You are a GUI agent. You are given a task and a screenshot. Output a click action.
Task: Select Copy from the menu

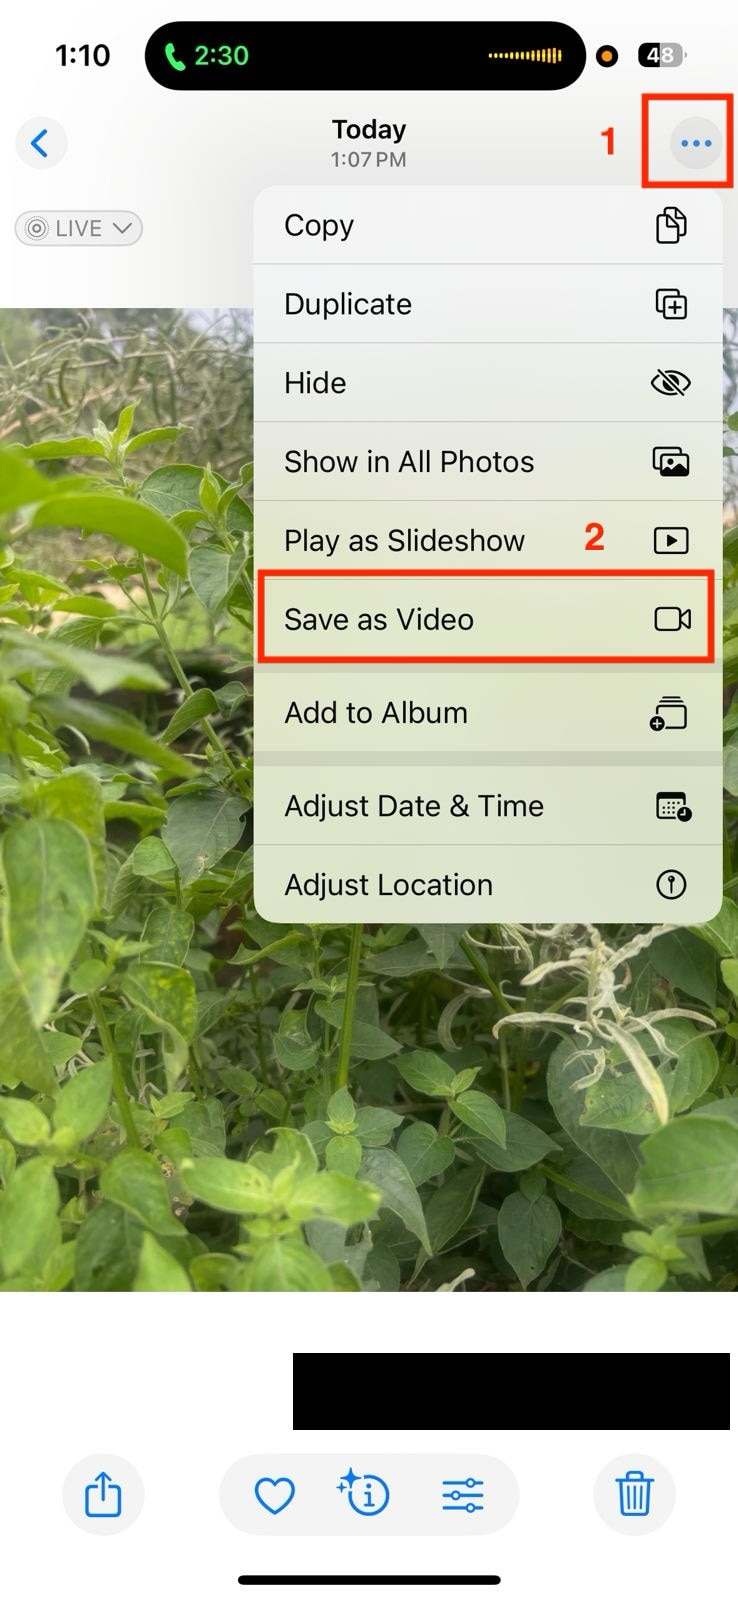coord(488,225)
